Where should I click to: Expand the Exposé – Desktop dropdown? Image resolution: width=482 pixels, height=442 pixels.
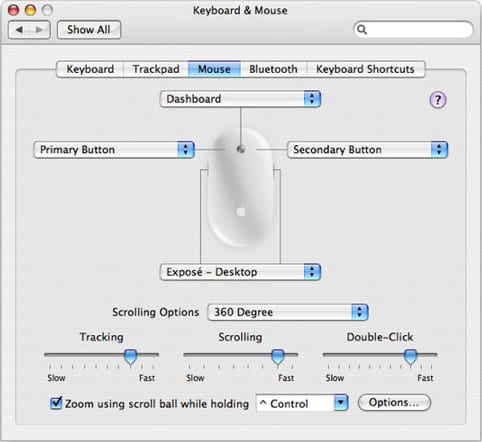point(240,272)
